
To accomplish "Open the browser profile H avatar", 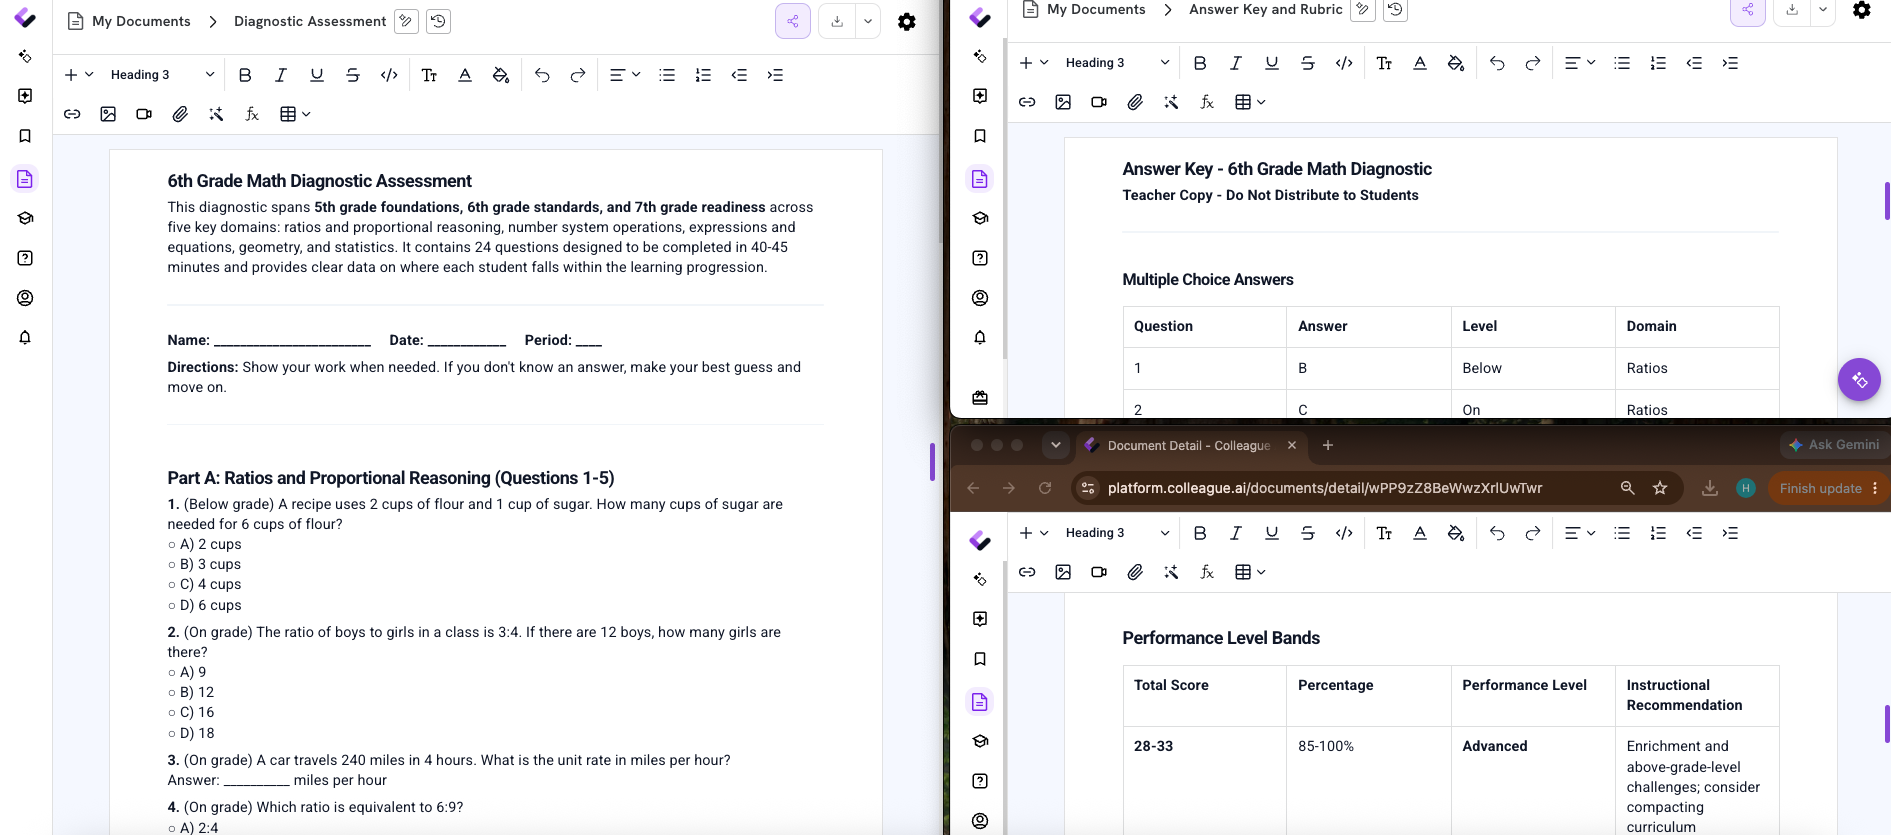I will [x=1746, y=488].
